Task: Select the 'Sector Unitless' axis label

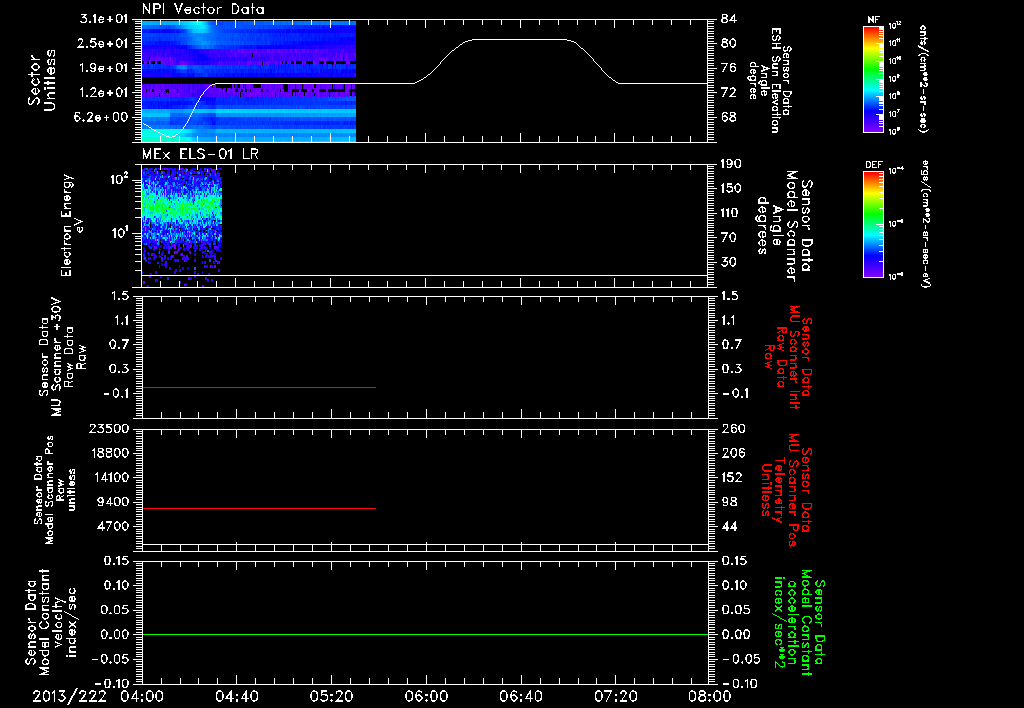Action: click(42, 81)
